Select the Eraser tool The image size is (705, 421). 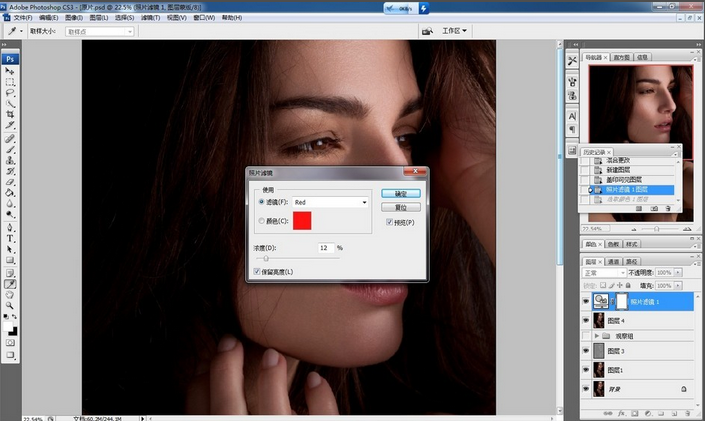click(x=9, y=182)
